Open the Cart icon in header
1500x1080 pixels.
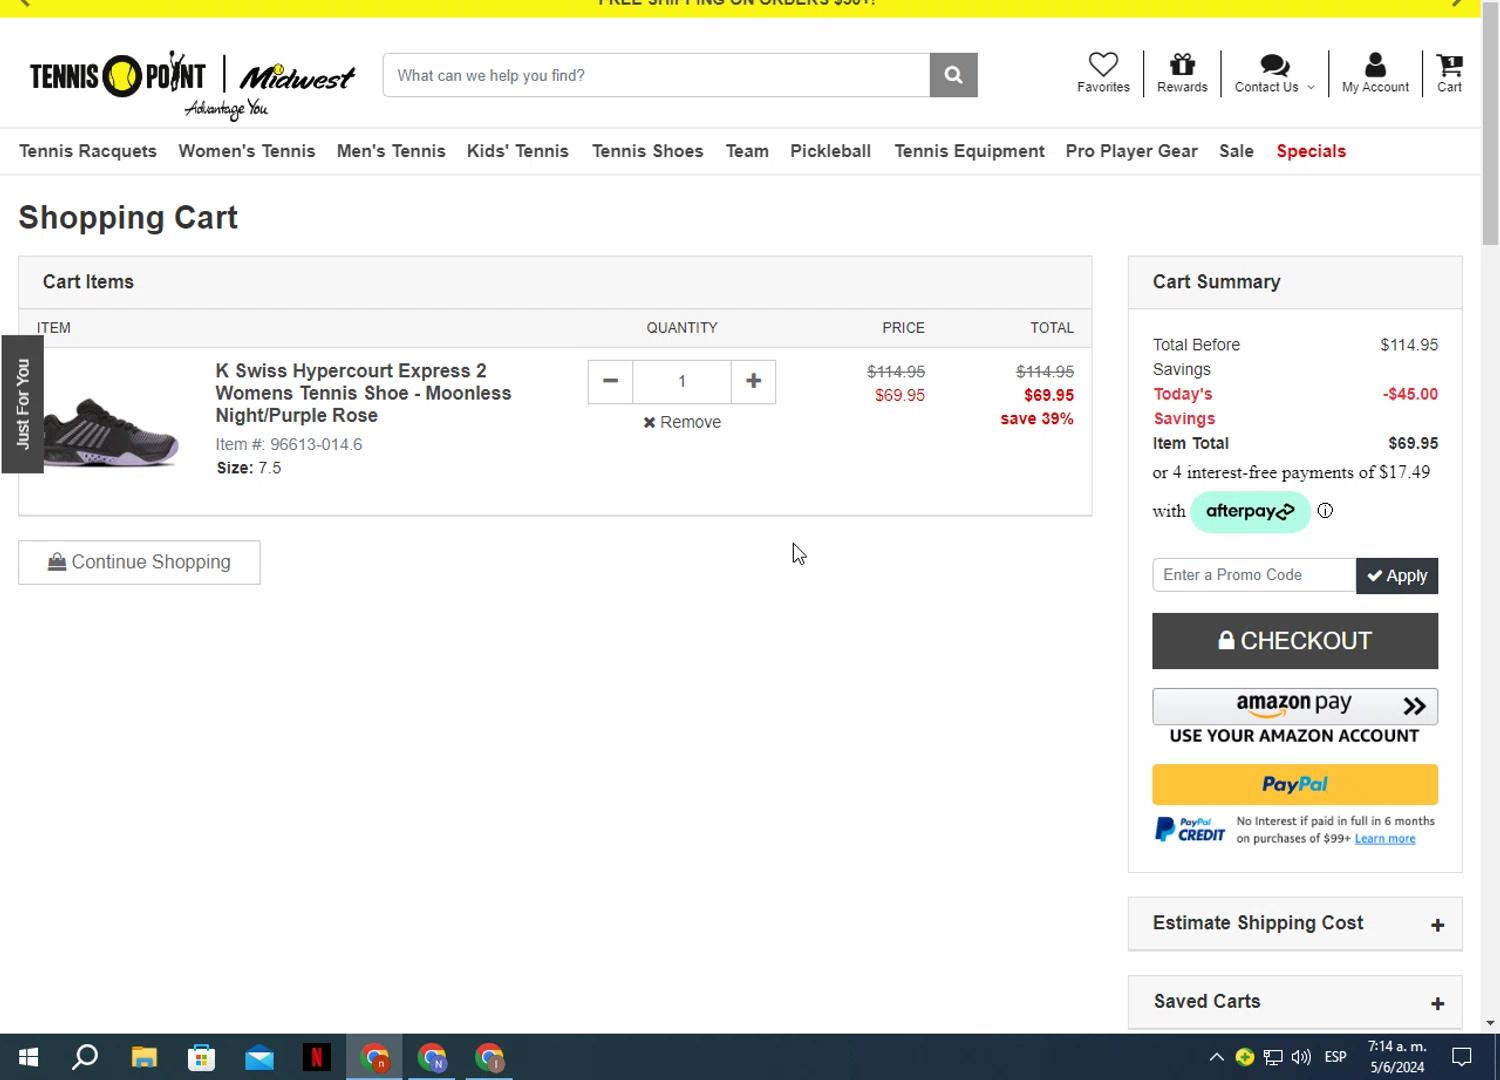coord(1449,72)
